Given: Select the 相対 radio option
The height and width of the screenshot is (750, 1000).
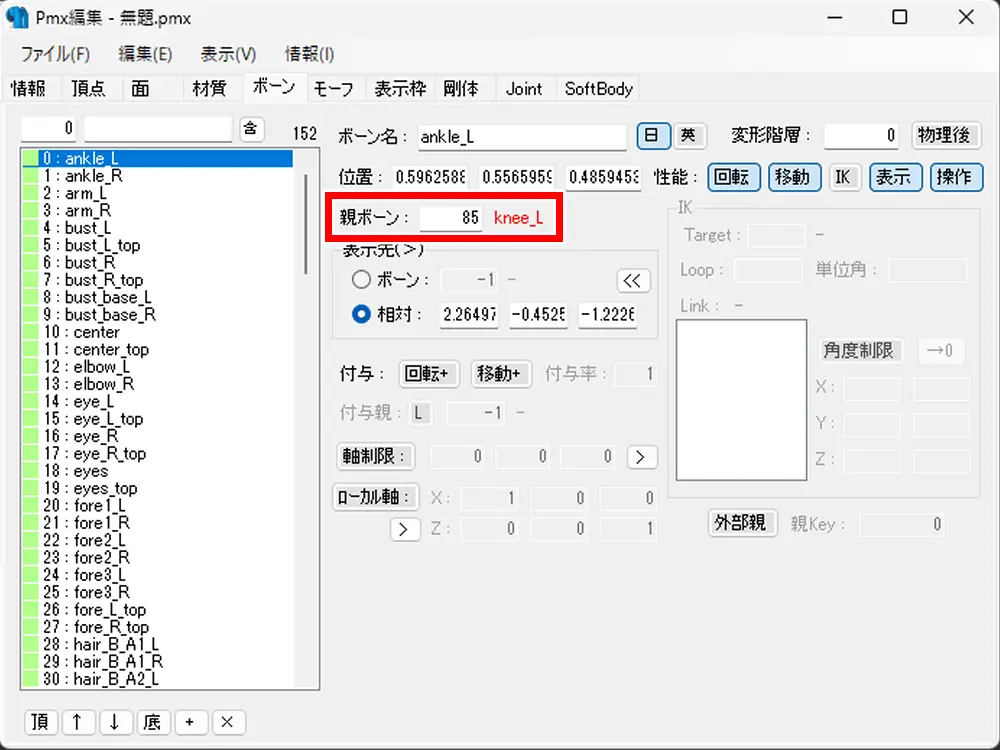Looking at the screenshot, I should click(362, 314).
